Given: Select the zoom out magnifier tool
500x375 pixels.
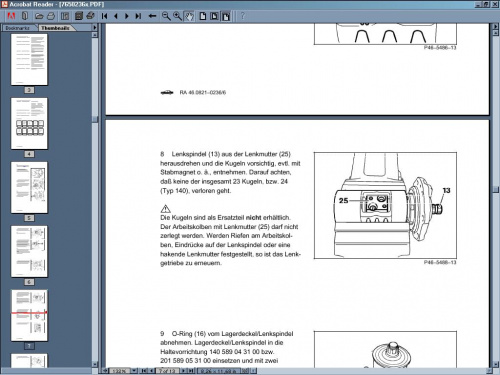Looking at the screenshot, I should tap(166, 16).
